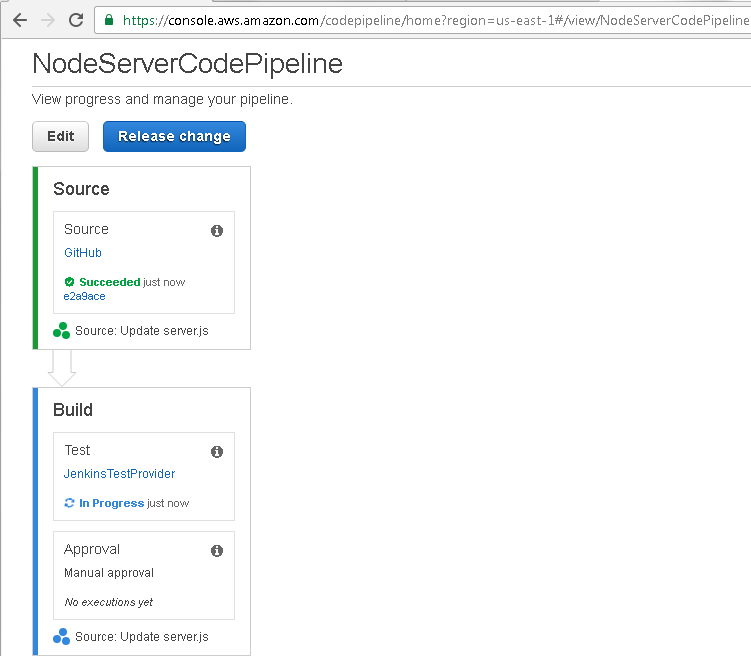Open the GitHub source provider link
The width and height of the screenshot is (751, 656).
pyautogui.click(x=83, y=253)
